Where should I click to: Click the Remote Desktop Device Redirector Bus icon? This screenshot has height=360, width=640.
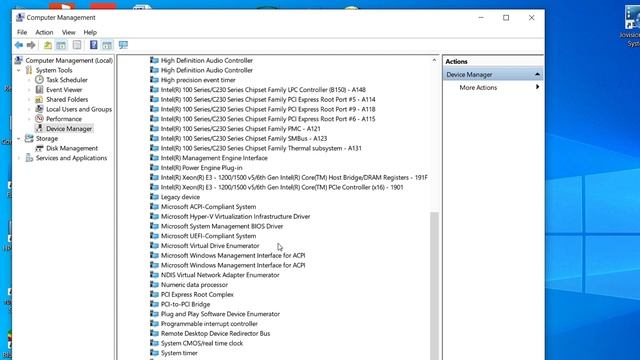(x=154, y=333)
